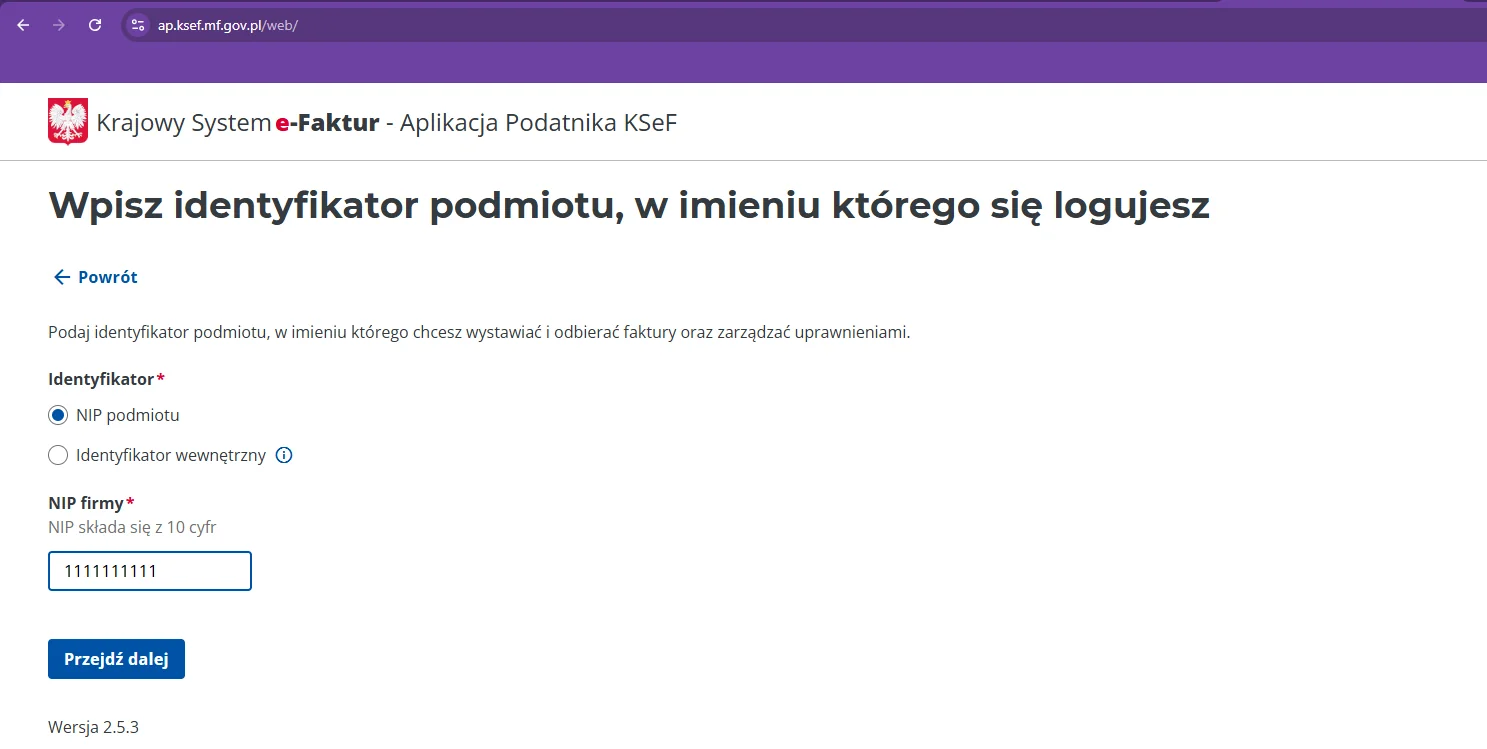Select Identyfikator wewnętrzny radio option
This screenshot has width=1487, height=749.
[x=58, y=455]
